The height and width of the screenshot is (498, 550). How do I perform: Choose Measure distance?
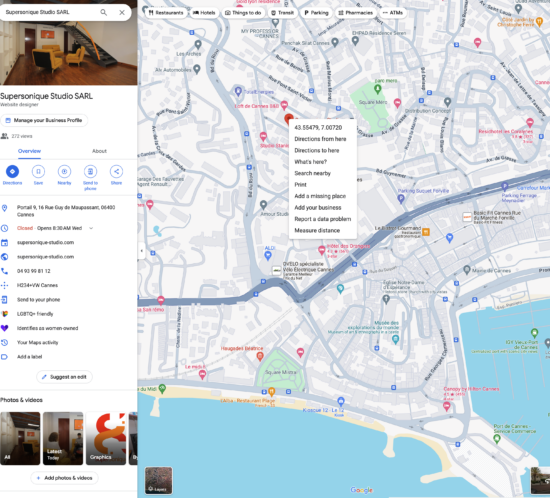point(317,231)
